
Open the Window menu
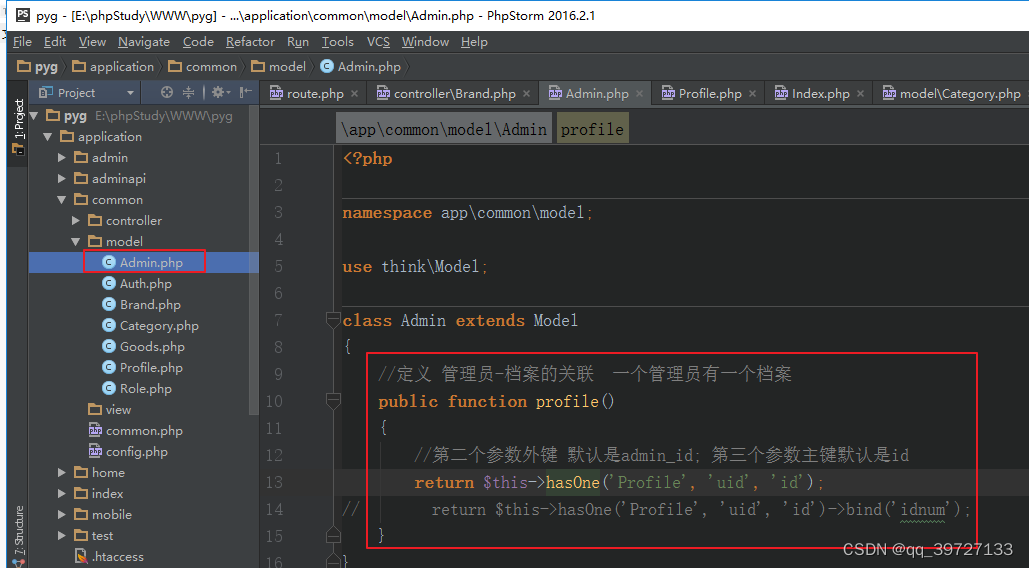tap(425, 42)
